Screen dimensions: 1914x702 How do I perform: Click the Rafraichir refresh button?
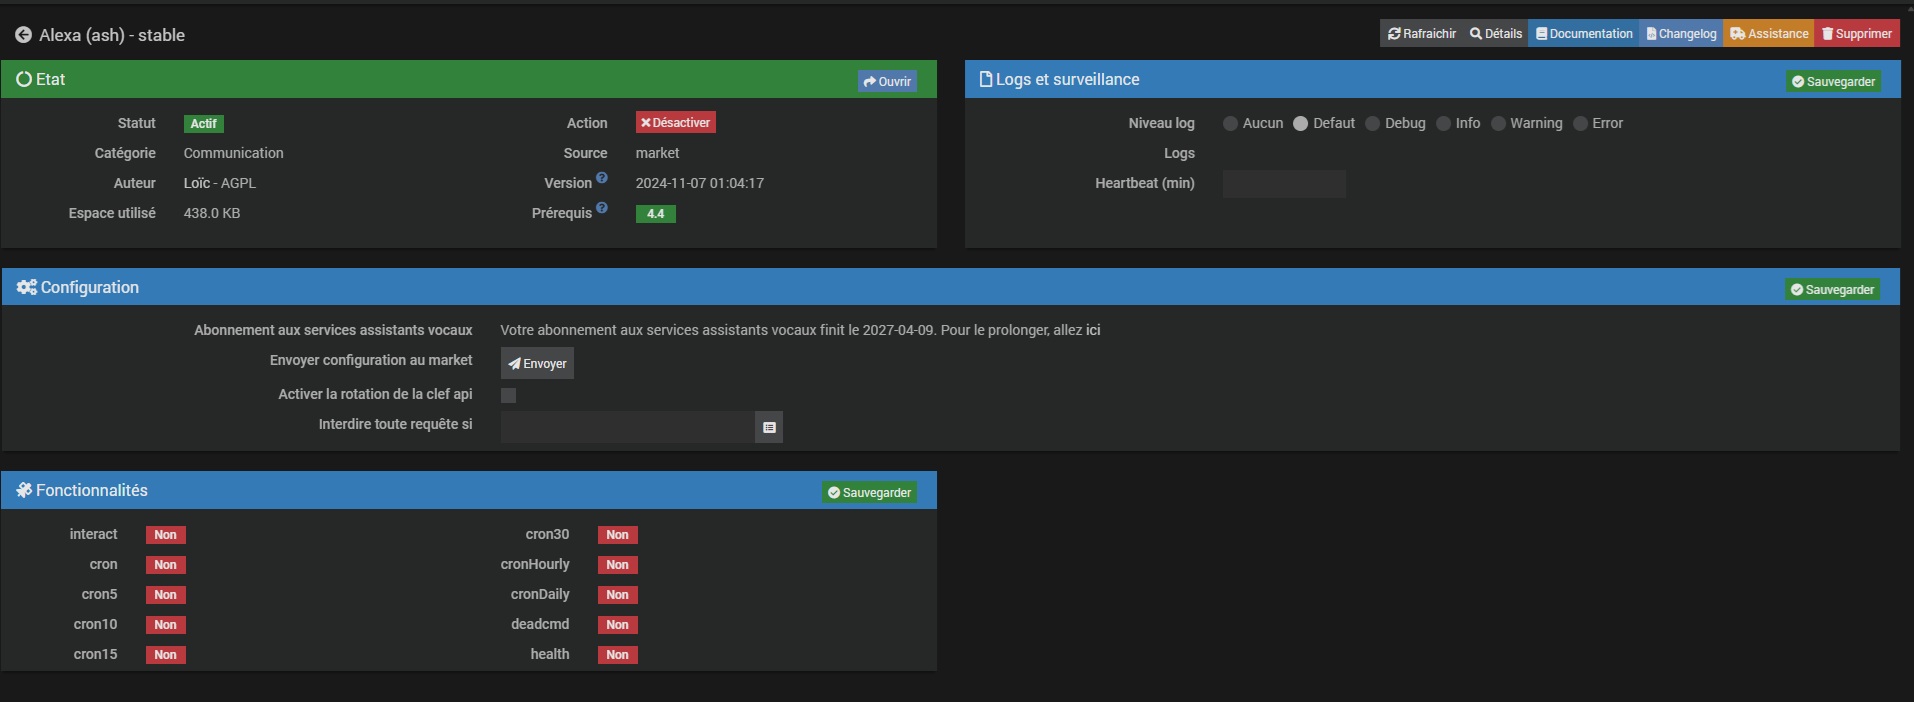click(1421, 34)
